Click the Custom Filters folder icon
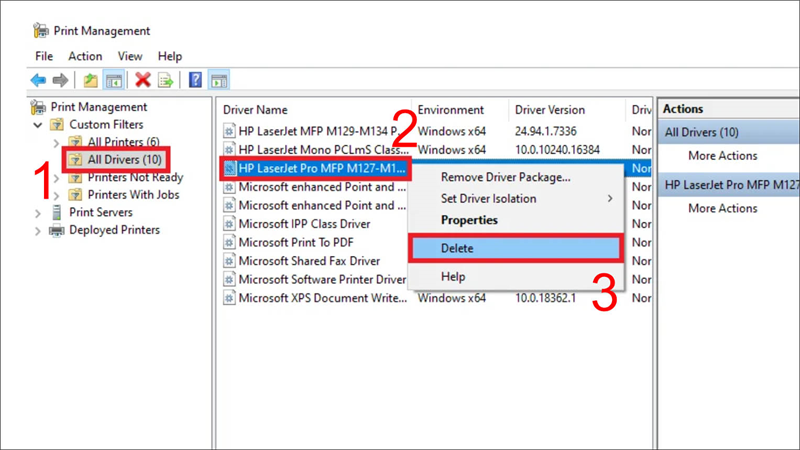This screenshot has width=800, height=450. point(57,124)
